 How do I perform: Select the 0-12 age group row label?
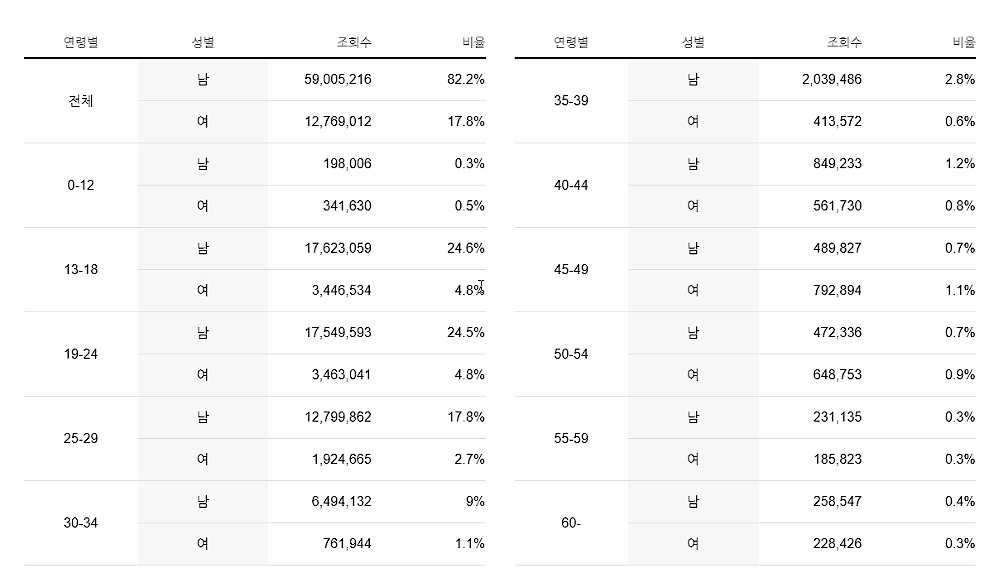pyautogui.click(x=81, y=185)
